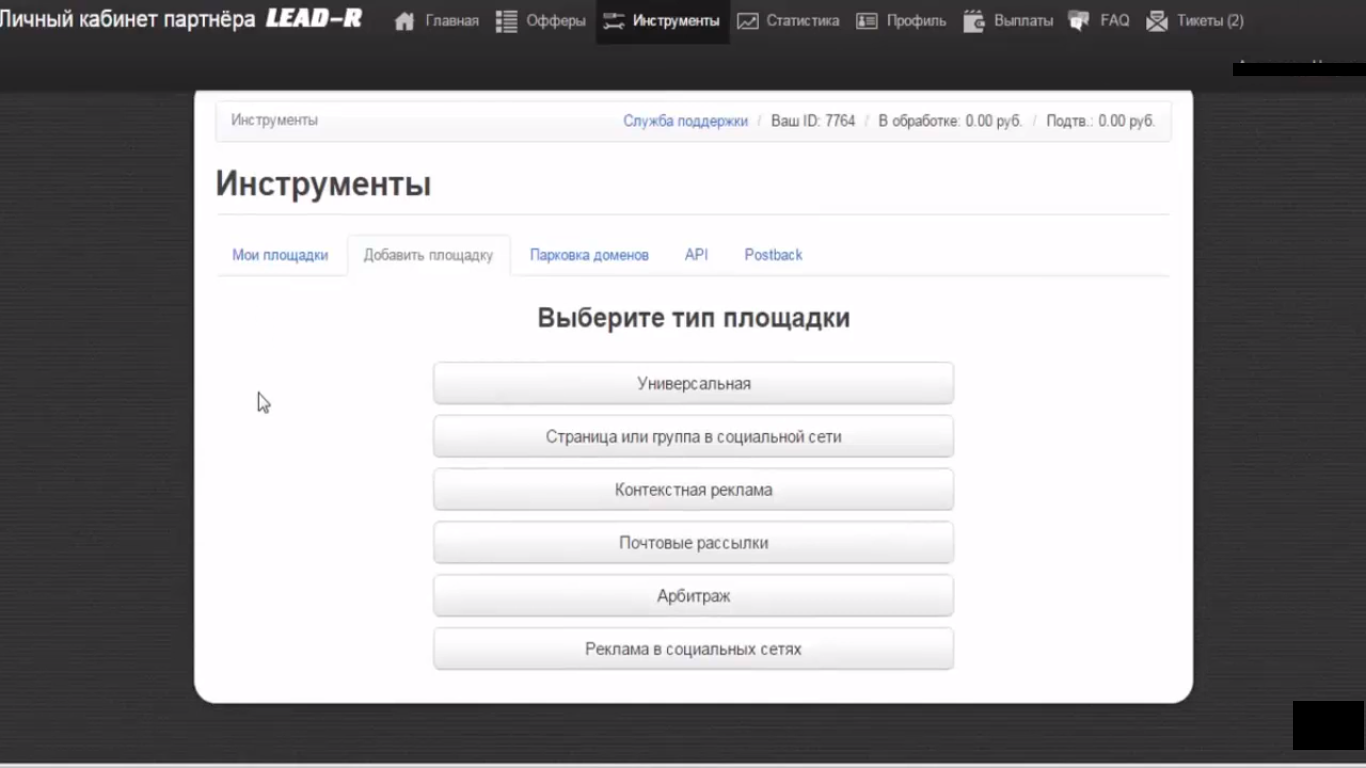
Task: Switch to the API tab
Action: 695,255
